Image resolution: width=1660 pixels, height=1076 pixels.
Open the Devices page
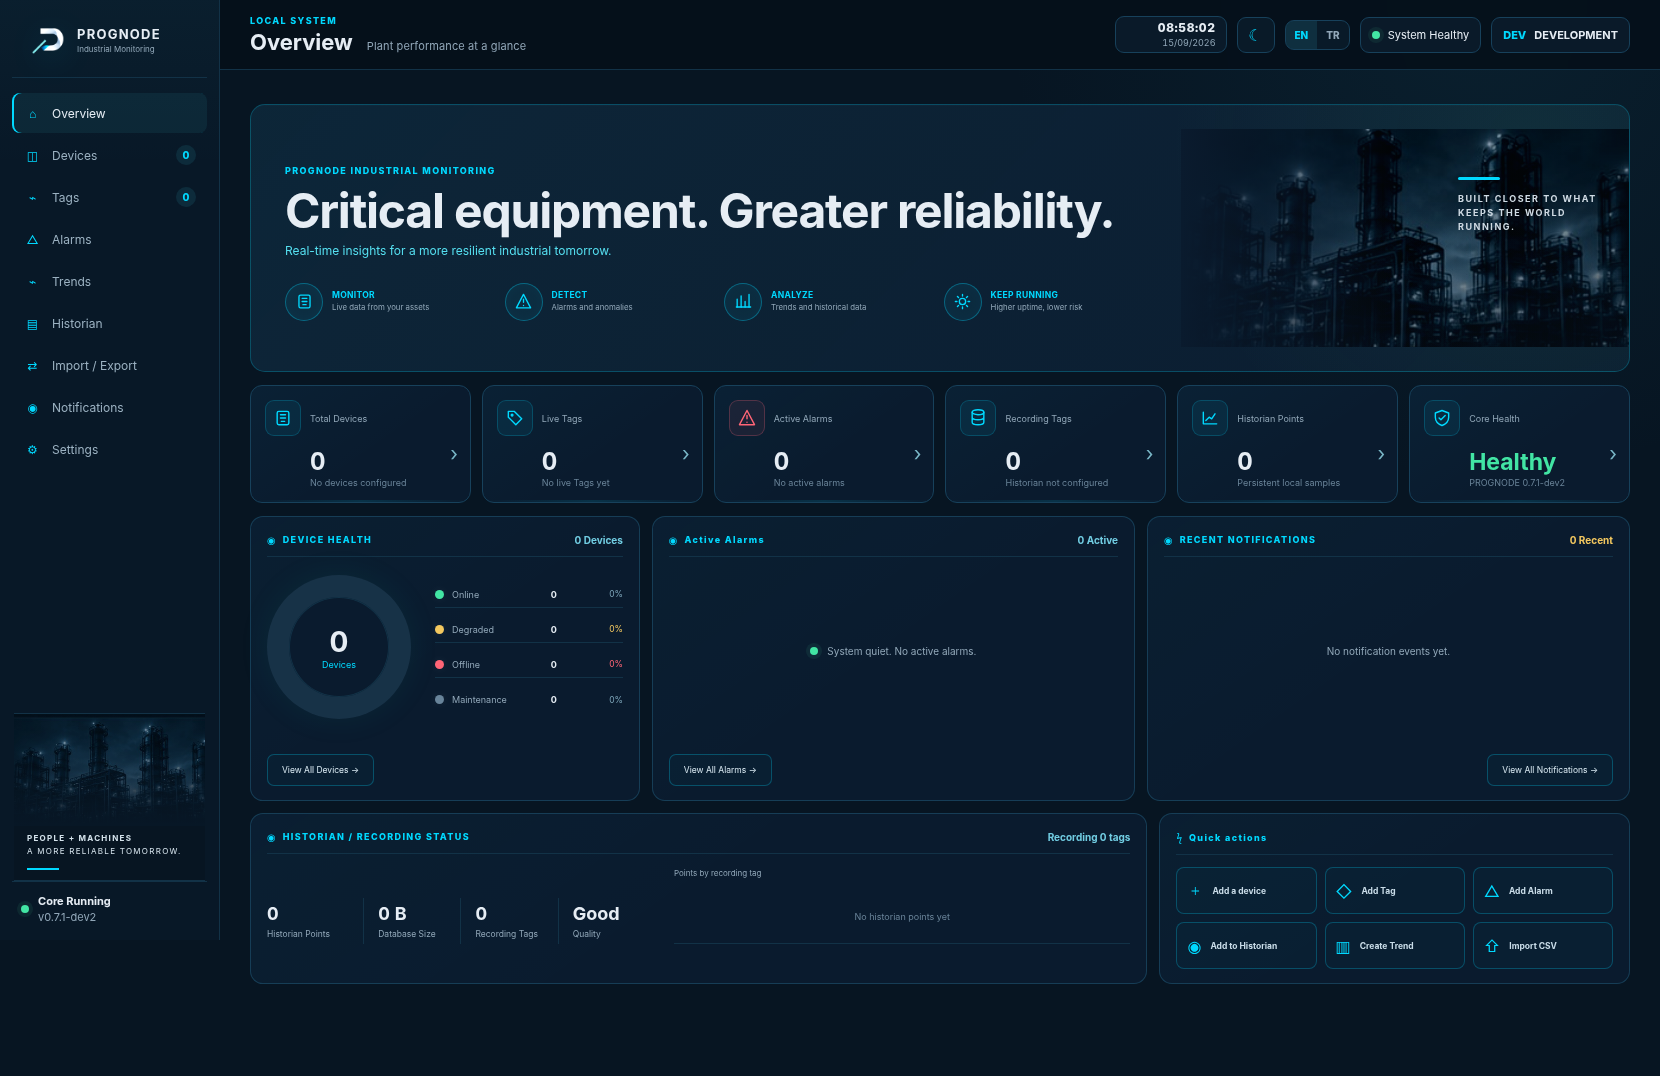click(110, 155)
